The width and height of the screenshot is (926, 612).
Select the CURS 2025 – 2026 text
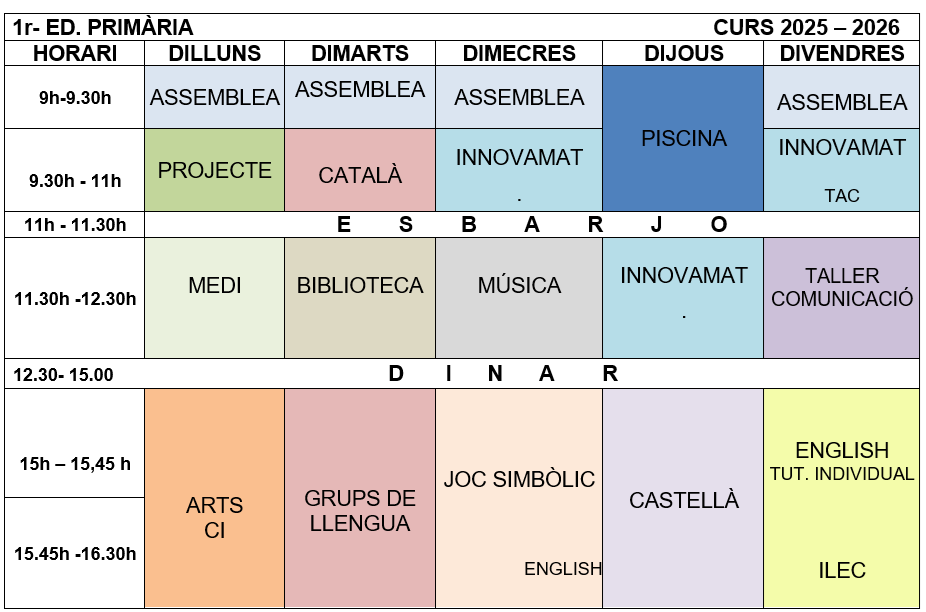806,27
